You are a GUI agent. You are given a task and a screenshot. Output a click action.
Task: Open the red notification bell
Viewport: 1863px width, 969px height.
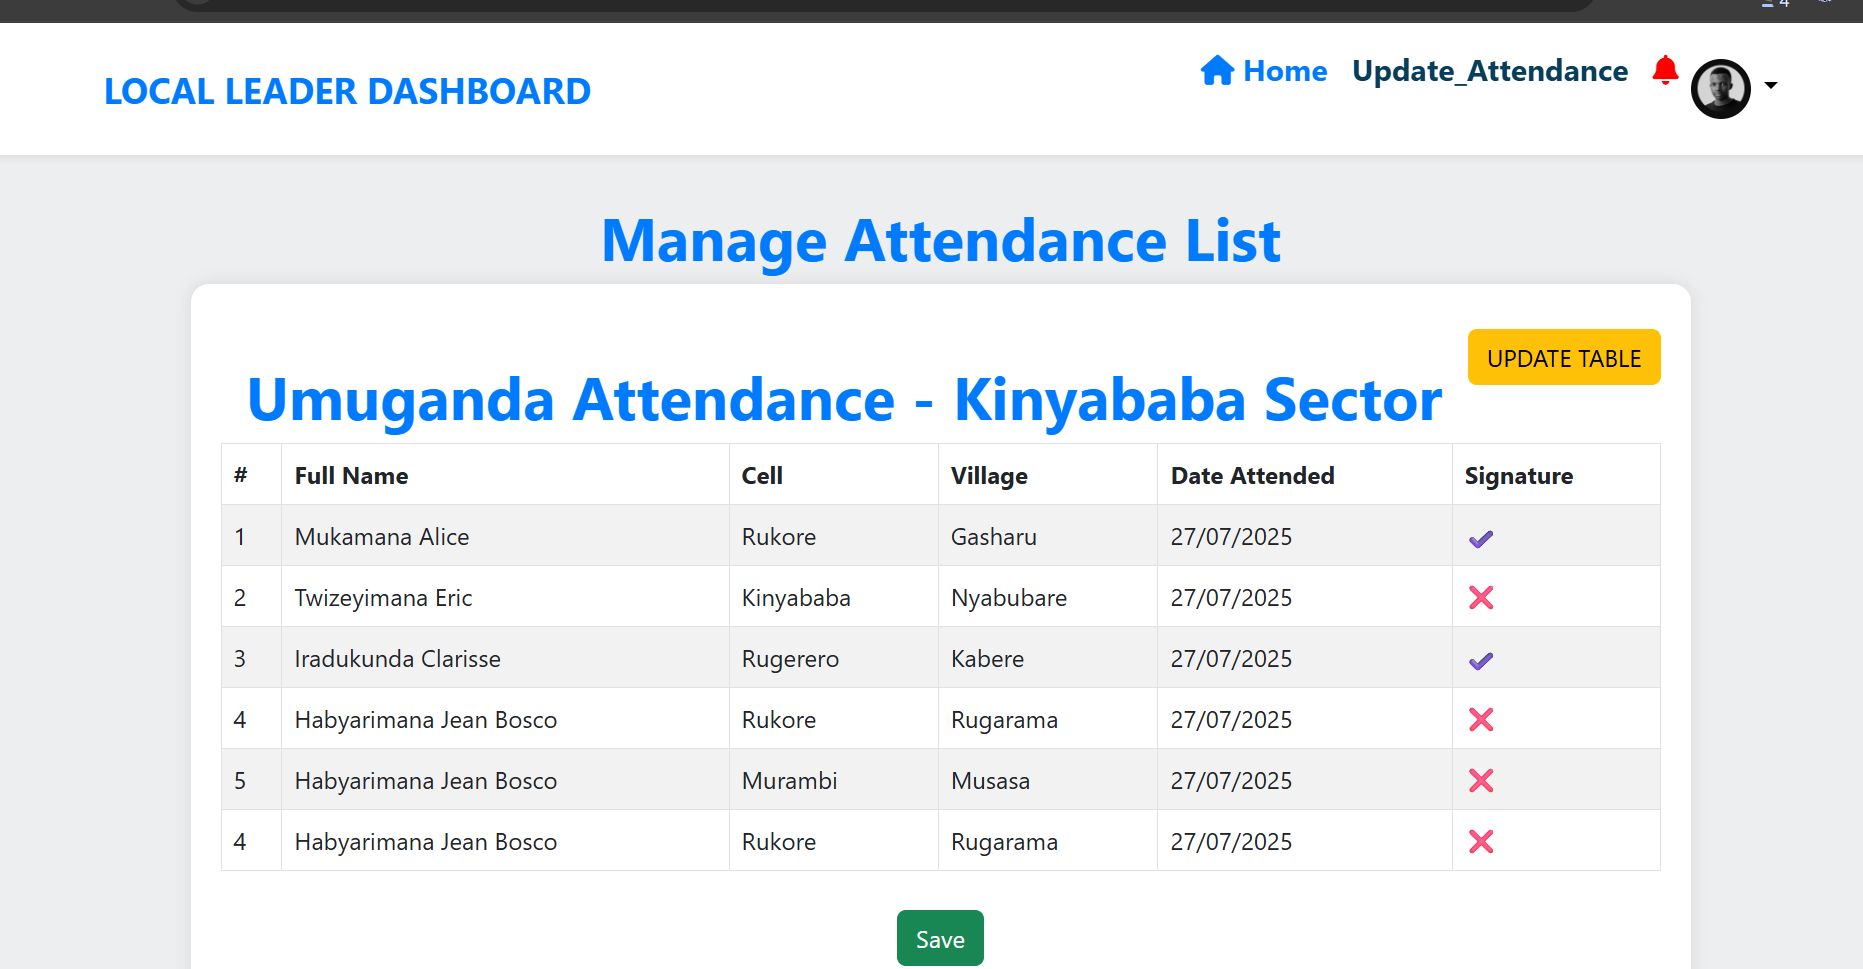1665,70
